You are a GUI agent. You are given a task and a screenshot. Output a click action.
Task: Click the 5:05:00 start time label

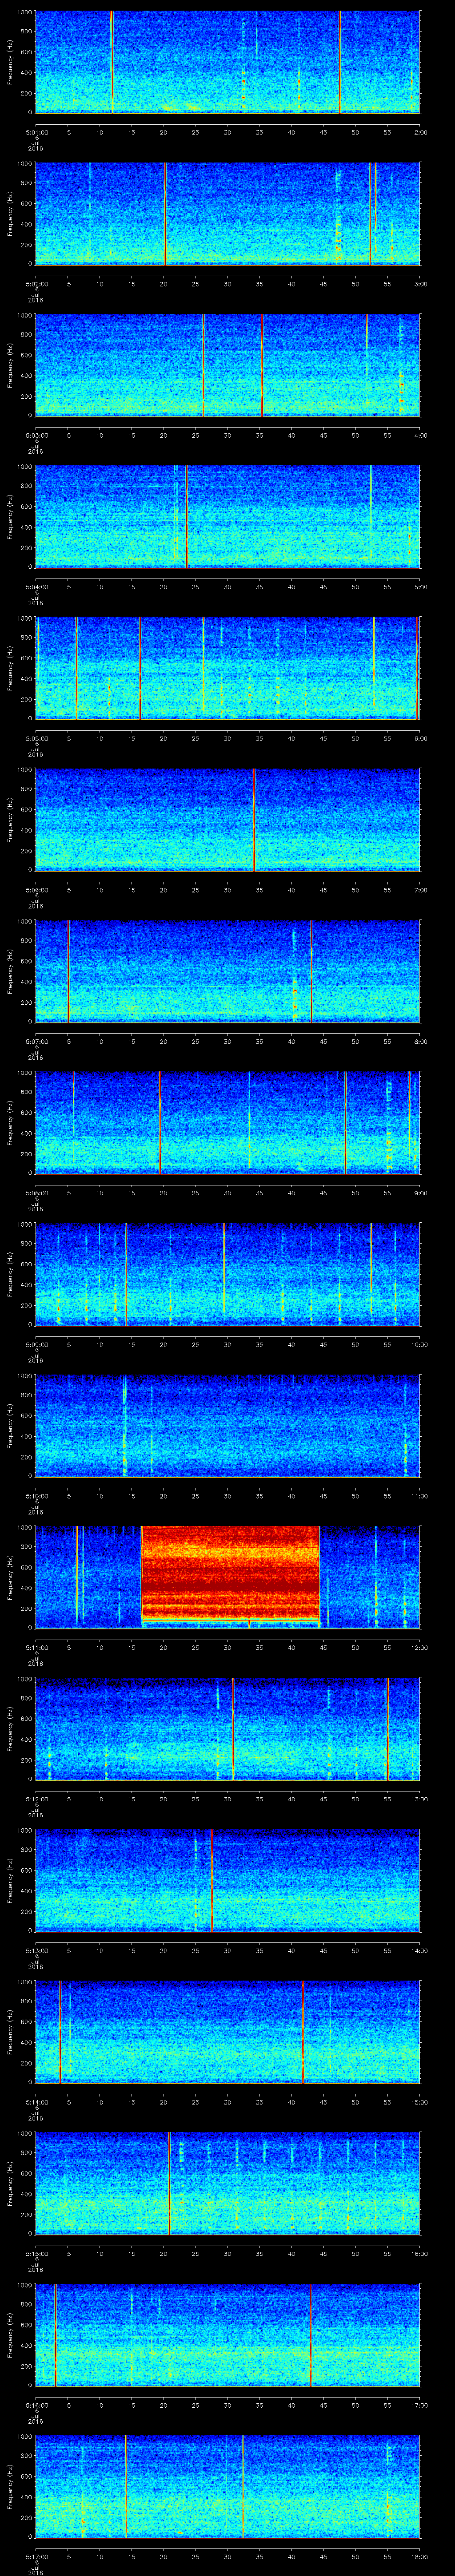(x=36, y=738)
